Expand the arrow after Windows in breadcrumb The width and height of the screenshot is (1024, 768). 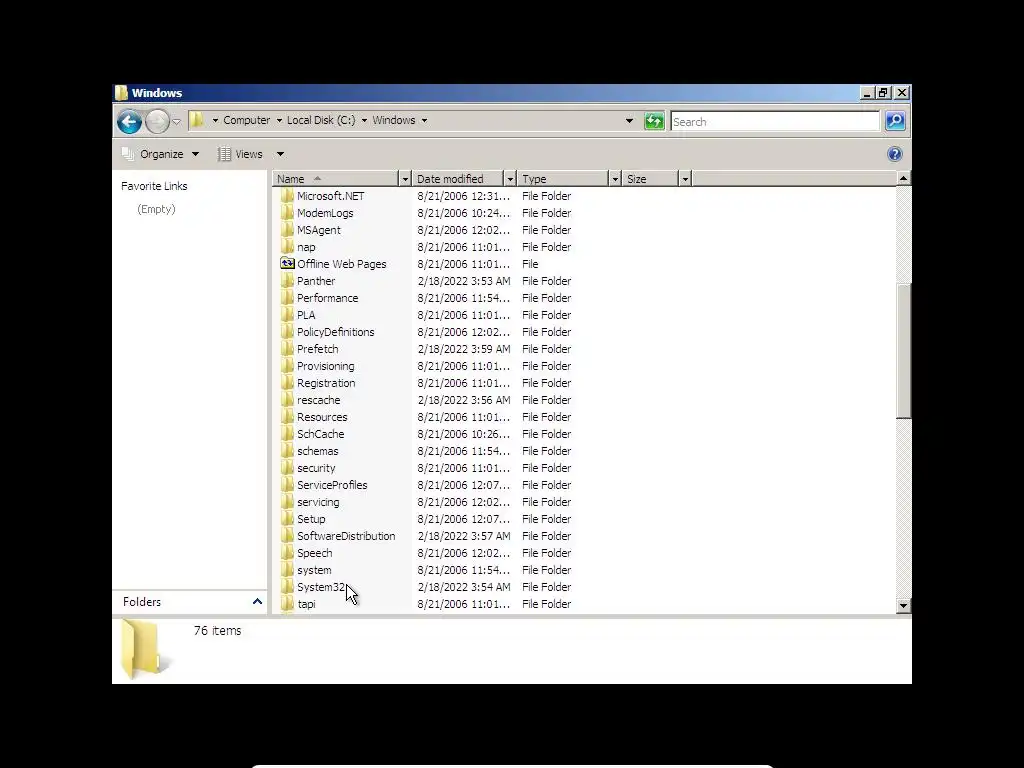pyautogui.click(x=424, y=120)
